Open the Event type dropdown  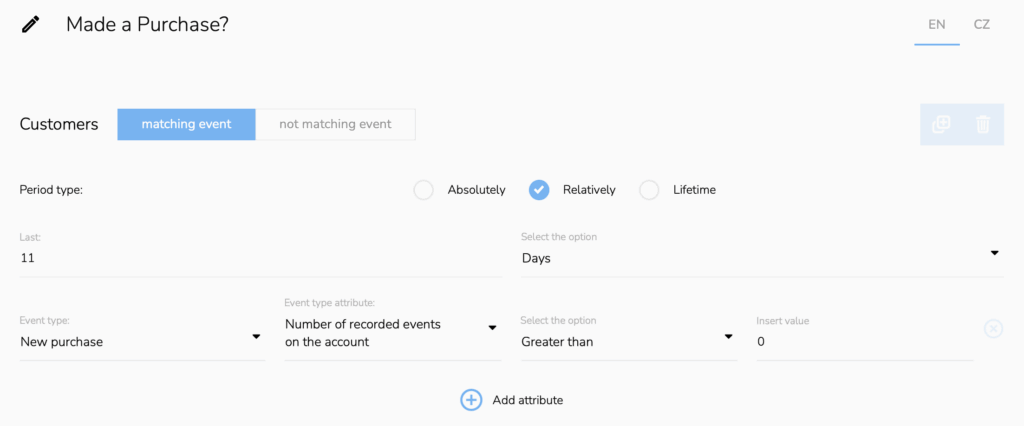pos(141,342)
